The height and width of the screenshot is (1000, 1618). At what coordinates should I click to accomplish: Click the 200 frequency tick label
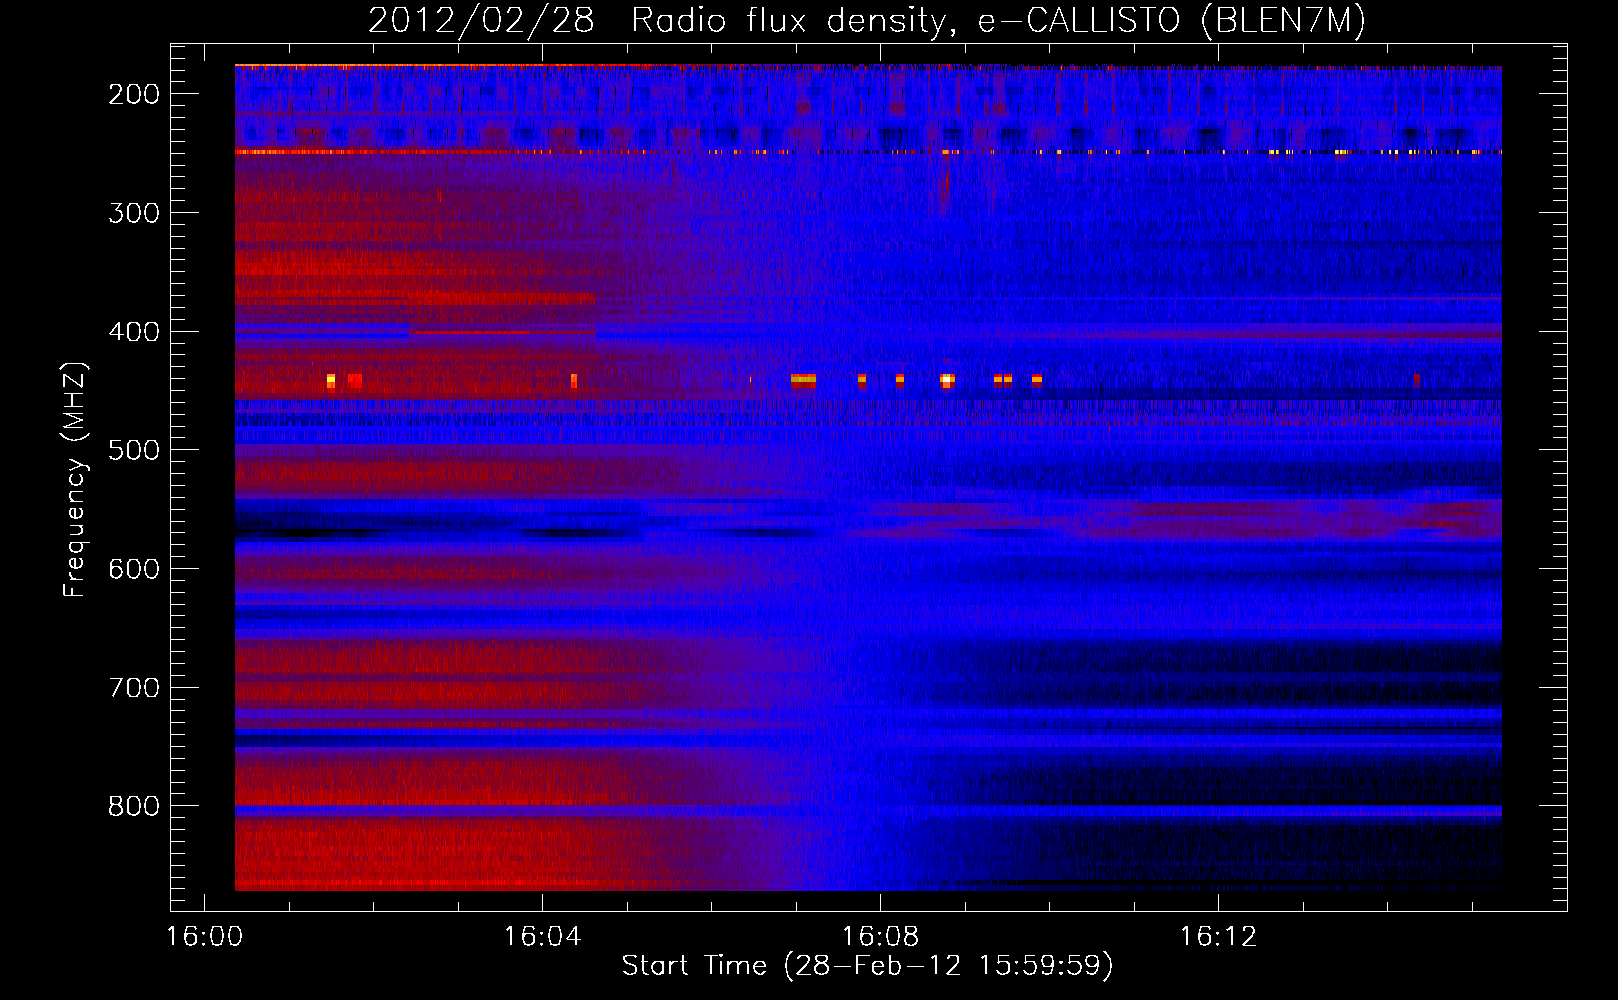pyautogui.click(x=134, y=94)
